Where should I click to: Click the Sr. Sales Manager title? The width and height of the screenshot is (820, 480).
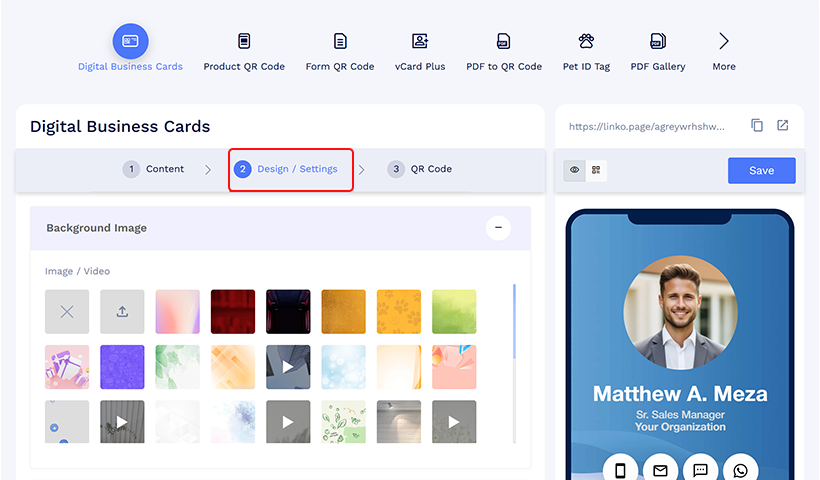(680, 415)
